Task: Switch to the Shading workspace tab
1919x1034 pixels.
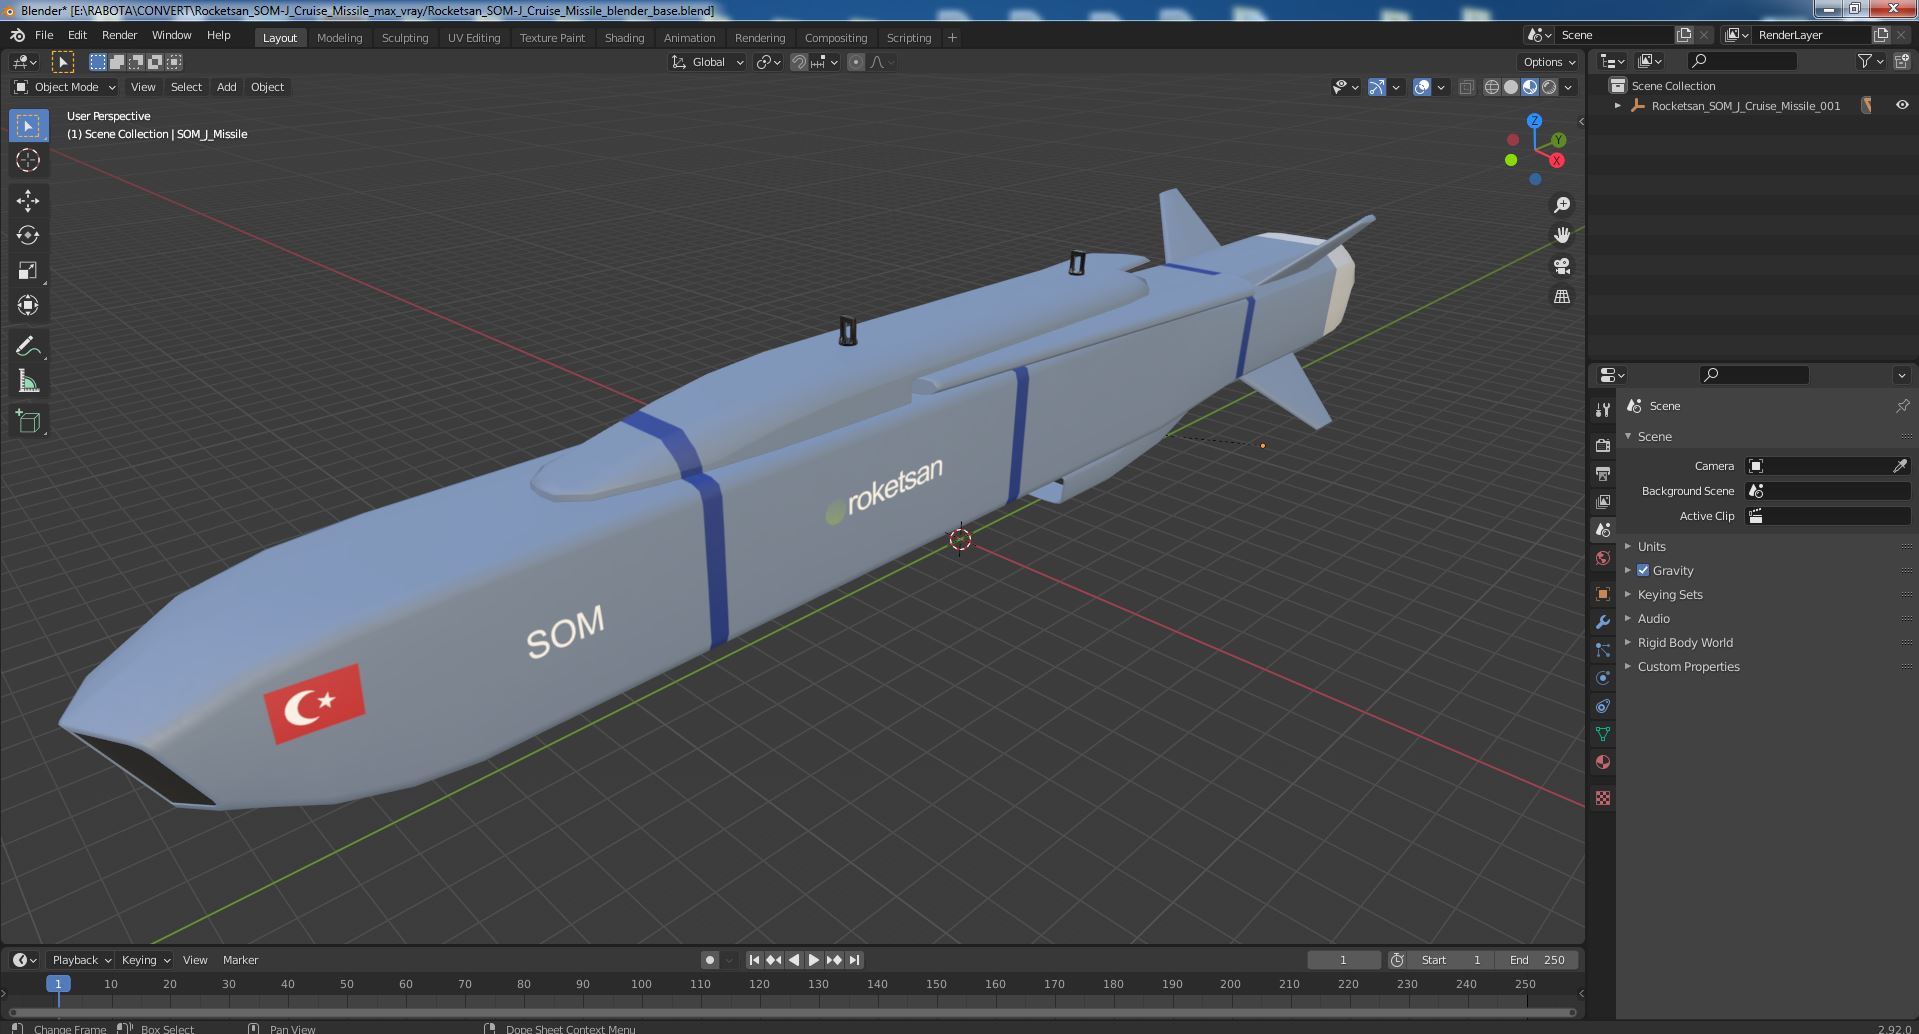Action: (x=624, y=37)
